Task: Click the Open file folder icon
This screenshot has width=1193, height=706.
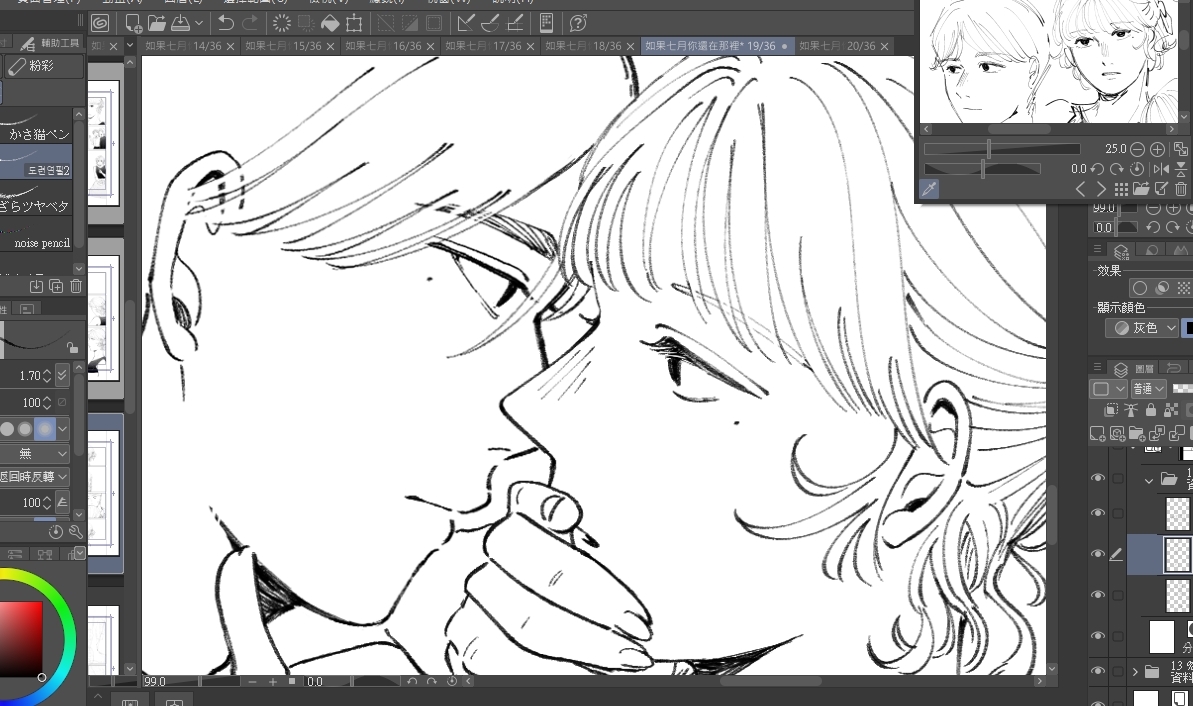Action: [x=156, y=24]
